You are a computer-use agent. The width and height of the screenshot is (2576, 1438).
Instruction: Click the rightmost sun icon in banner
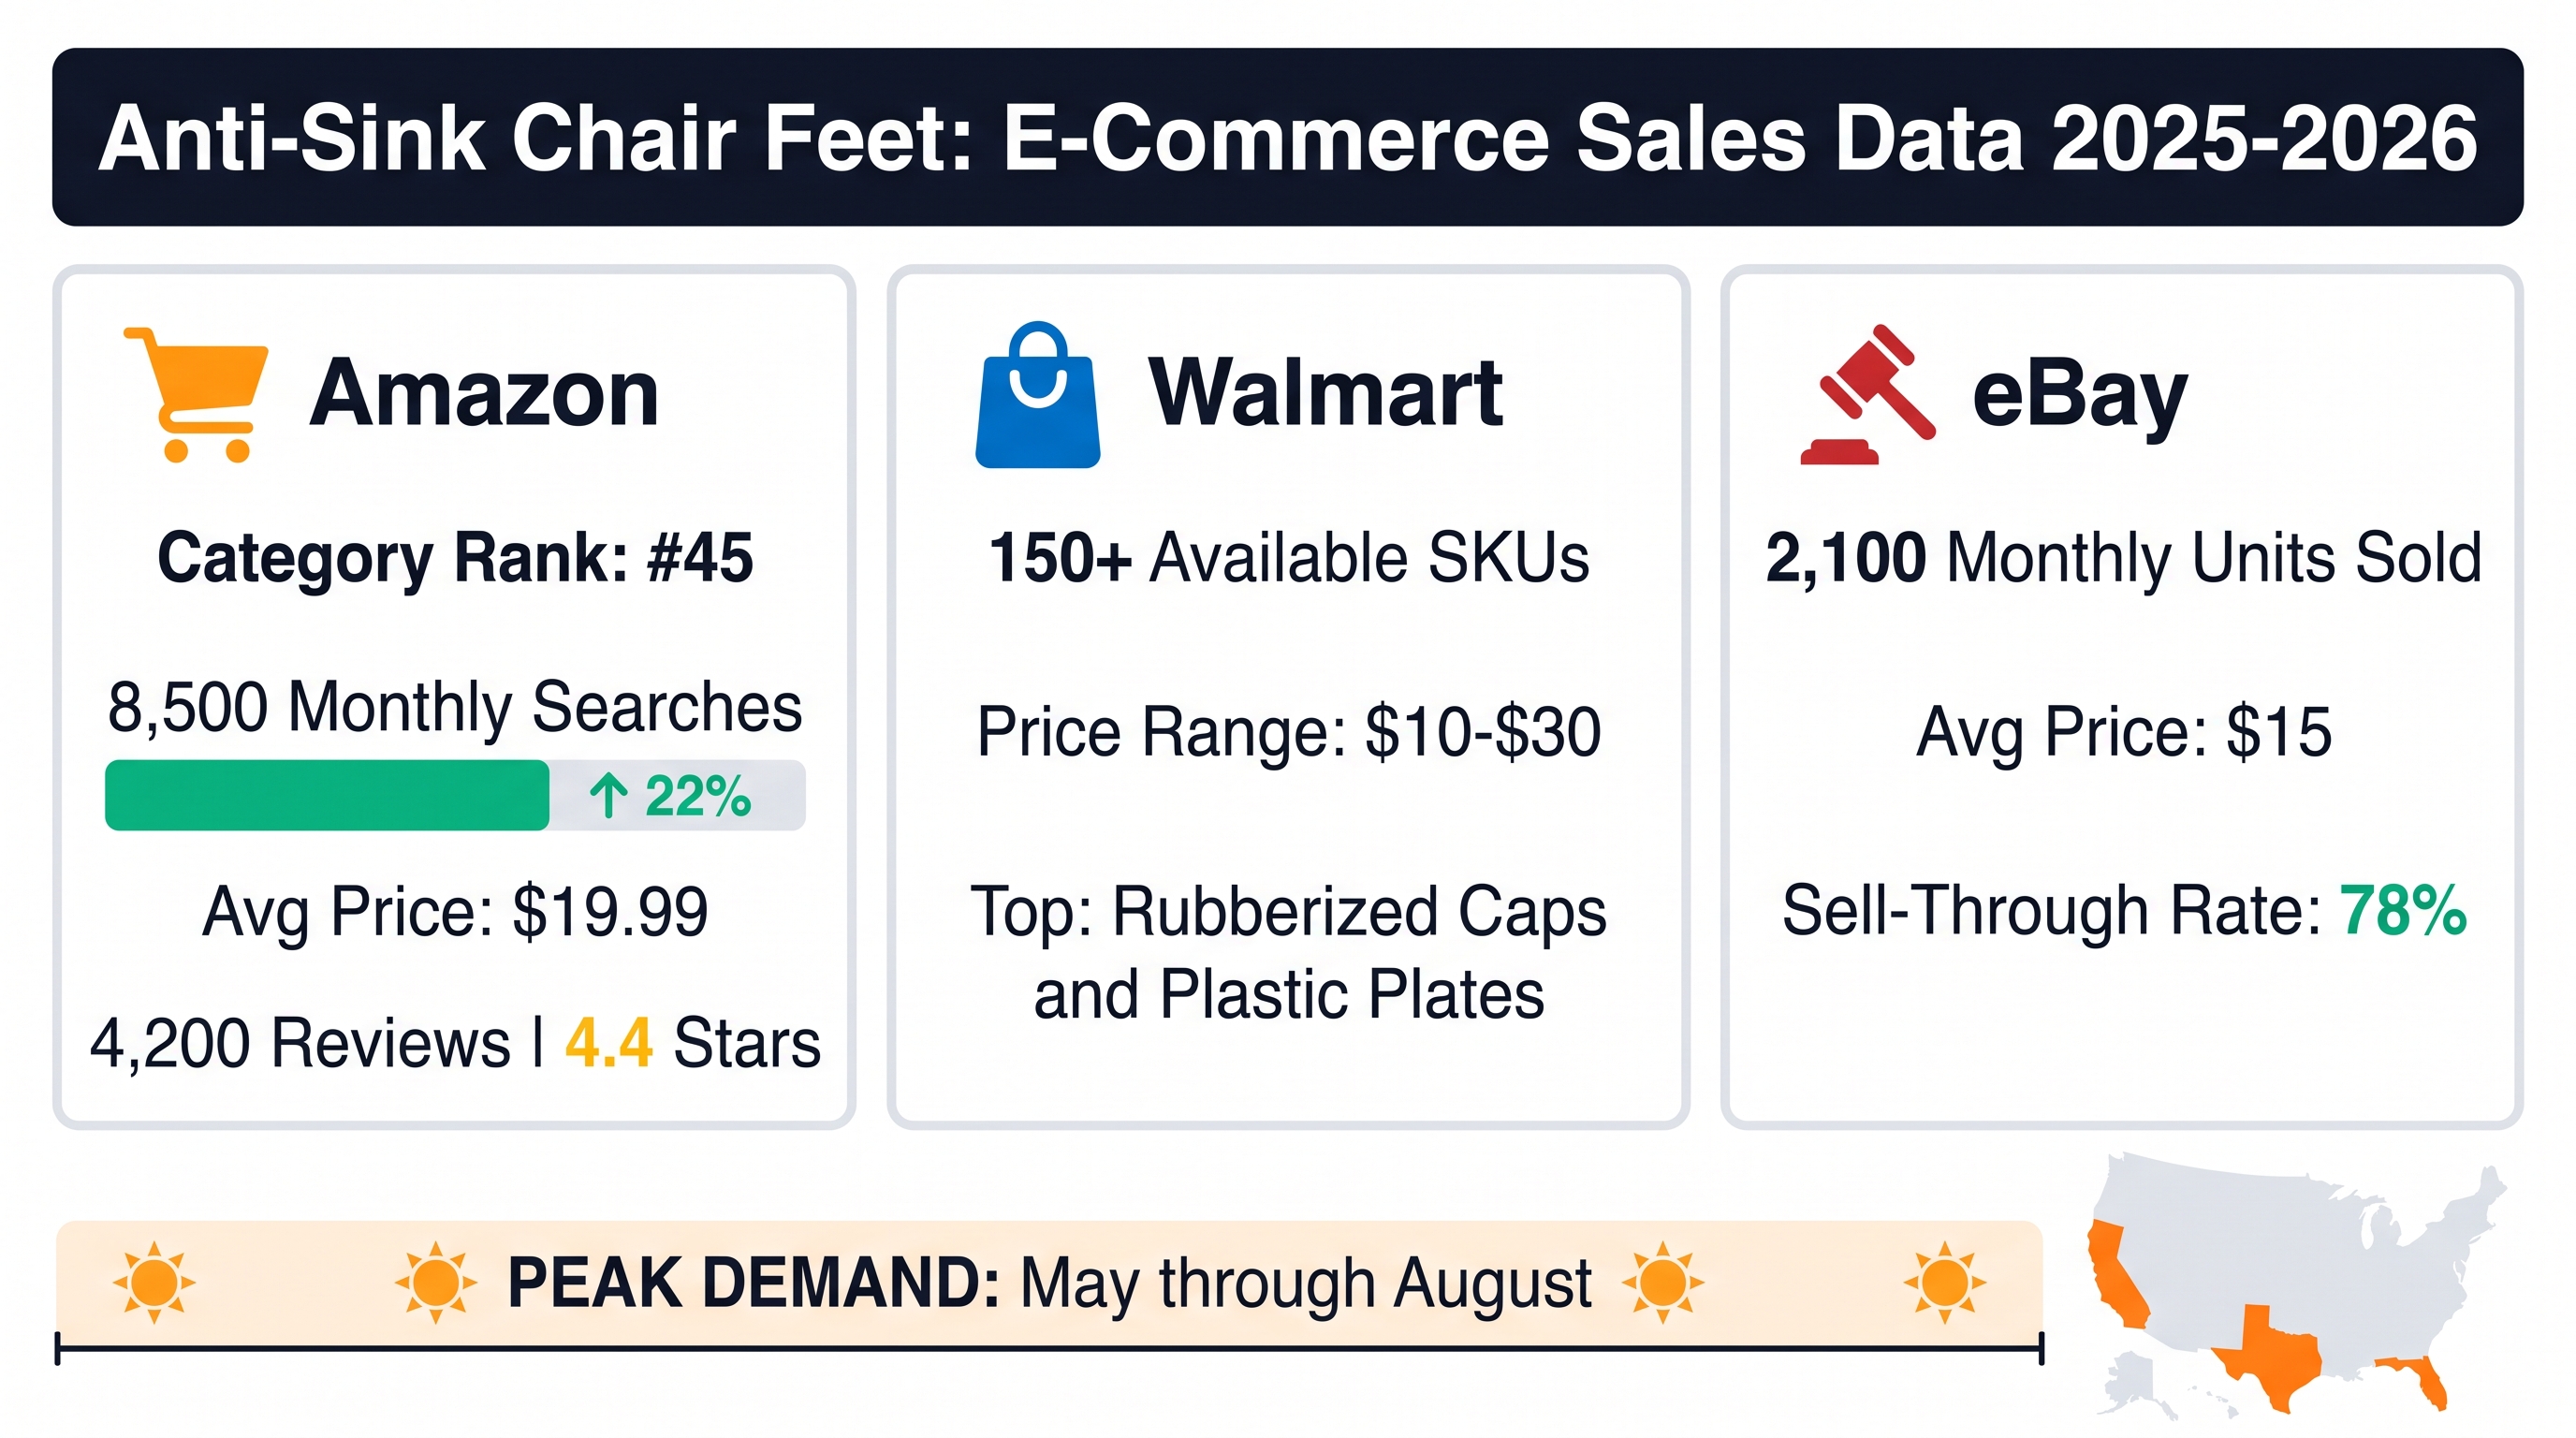(1944, 1282)
